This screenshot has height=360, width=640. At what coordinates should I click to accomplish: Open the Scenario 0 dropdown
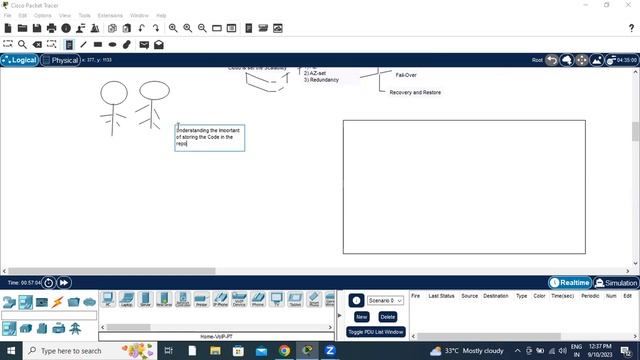[385, 300]
